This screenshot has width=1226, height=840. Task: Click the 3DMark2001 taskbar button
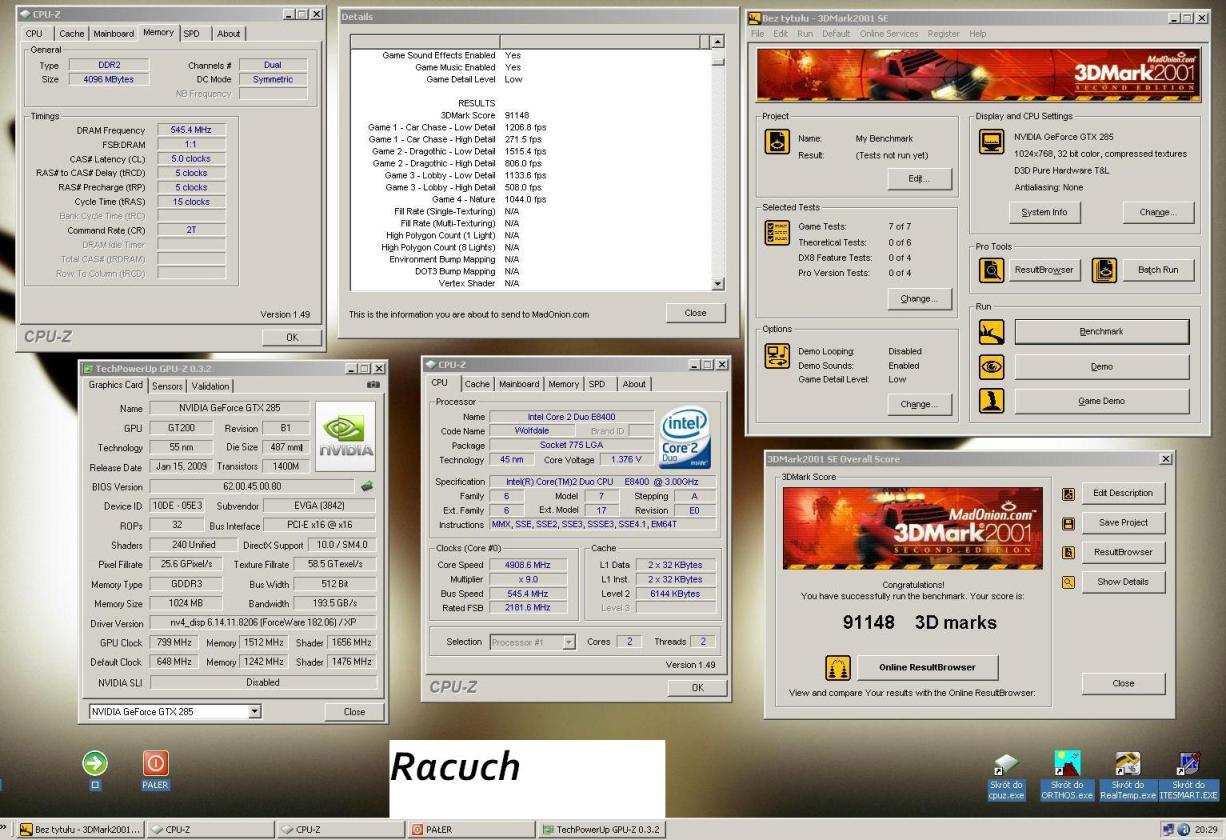pos(82,829)
